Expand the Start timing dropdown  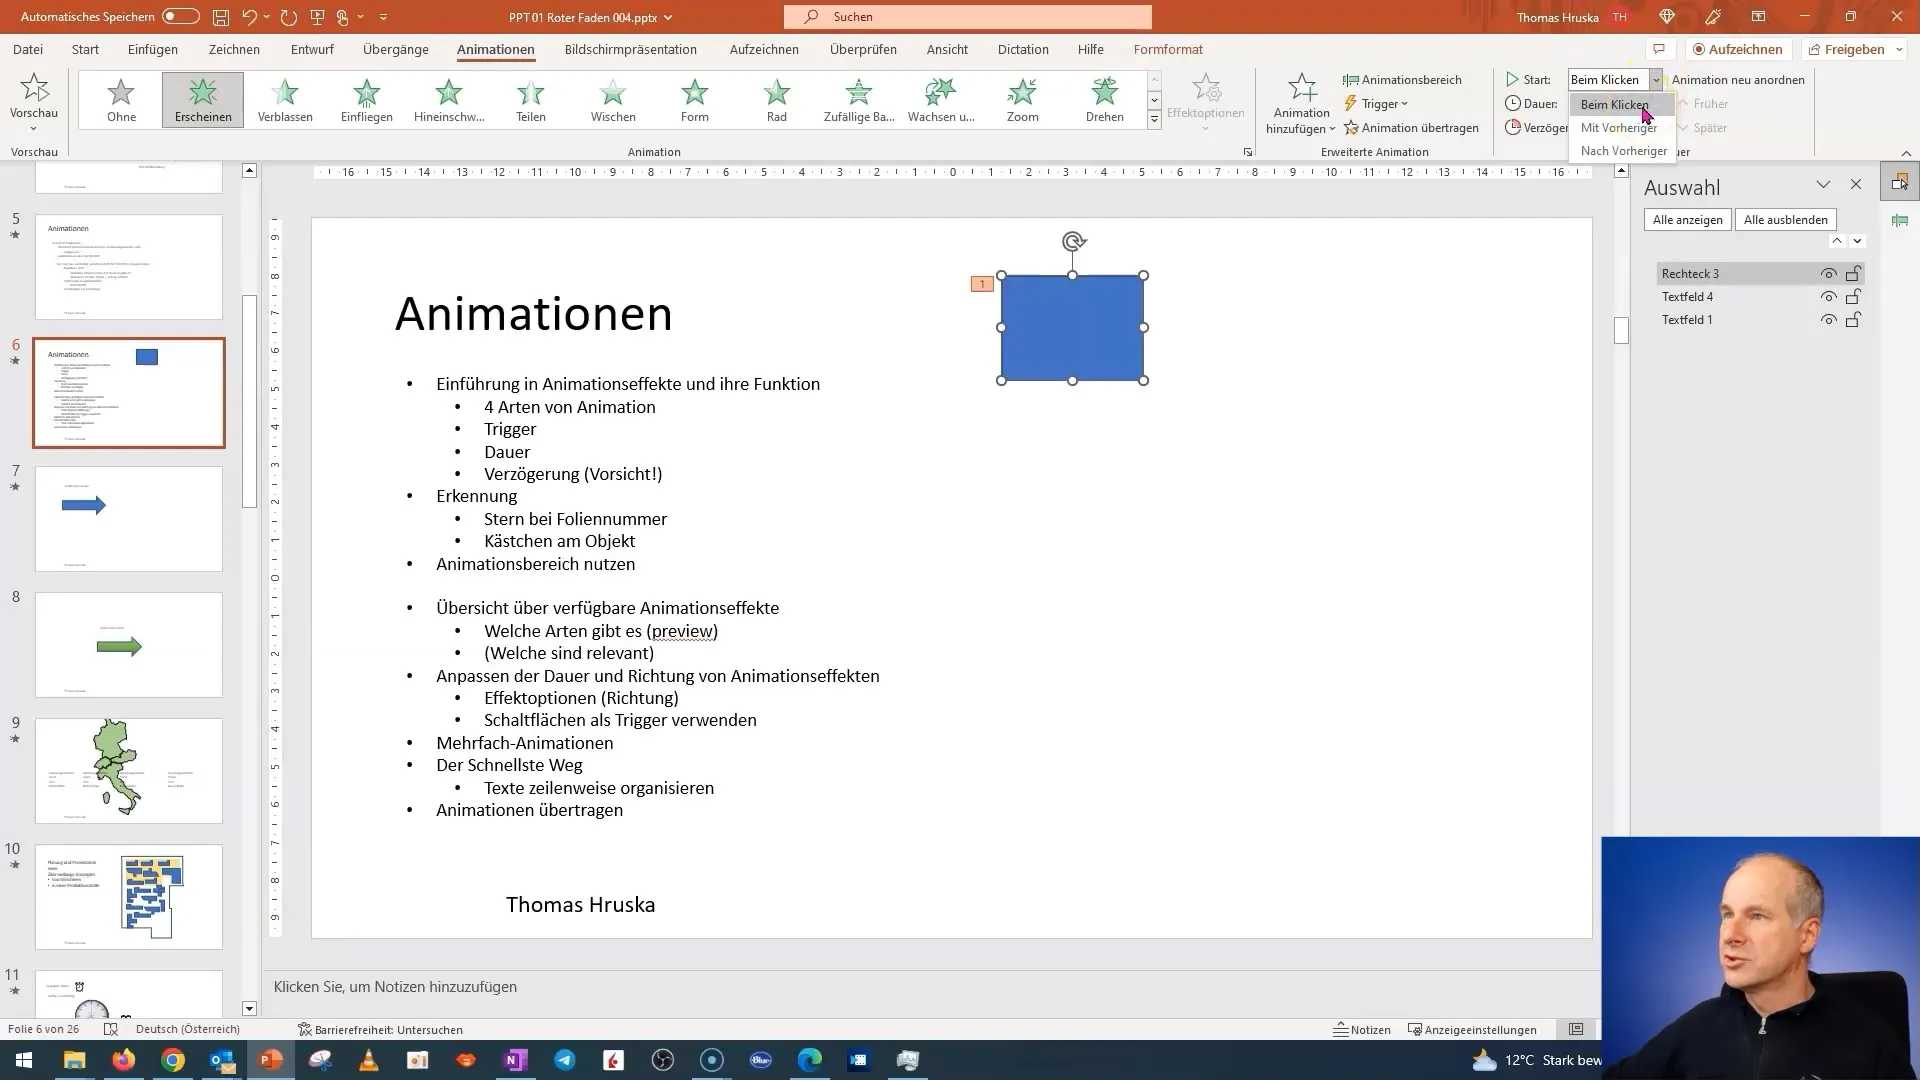[x=1655, y=79]
